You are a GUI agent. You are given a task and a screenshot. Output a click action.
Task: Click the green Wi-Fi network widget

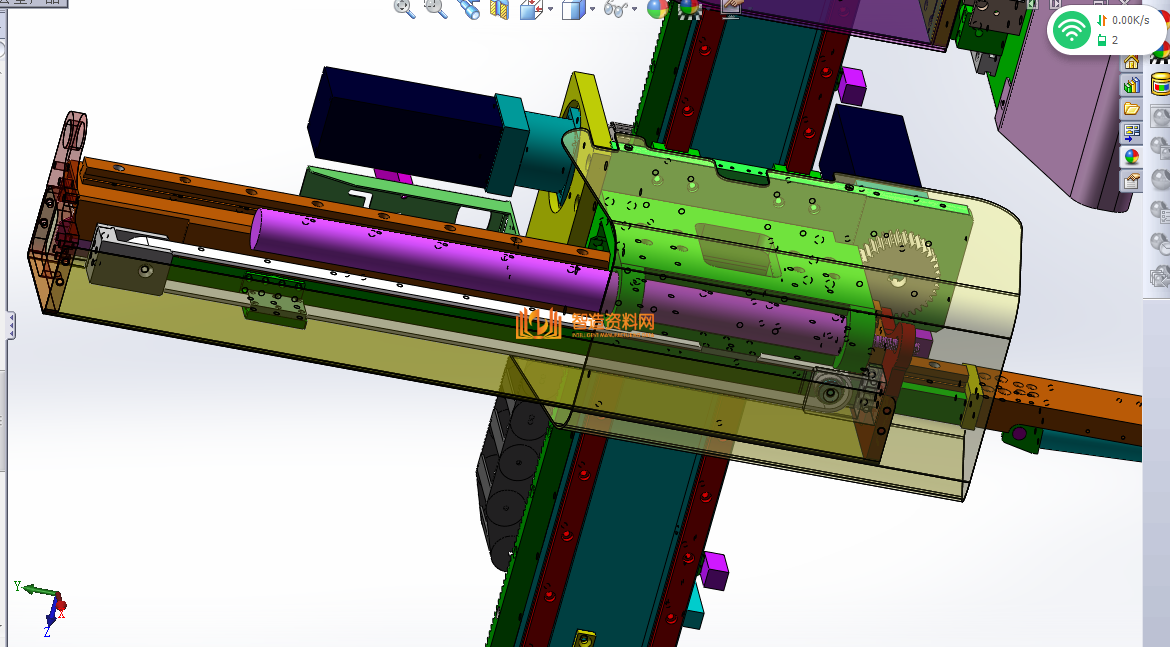coord(1072,29)
